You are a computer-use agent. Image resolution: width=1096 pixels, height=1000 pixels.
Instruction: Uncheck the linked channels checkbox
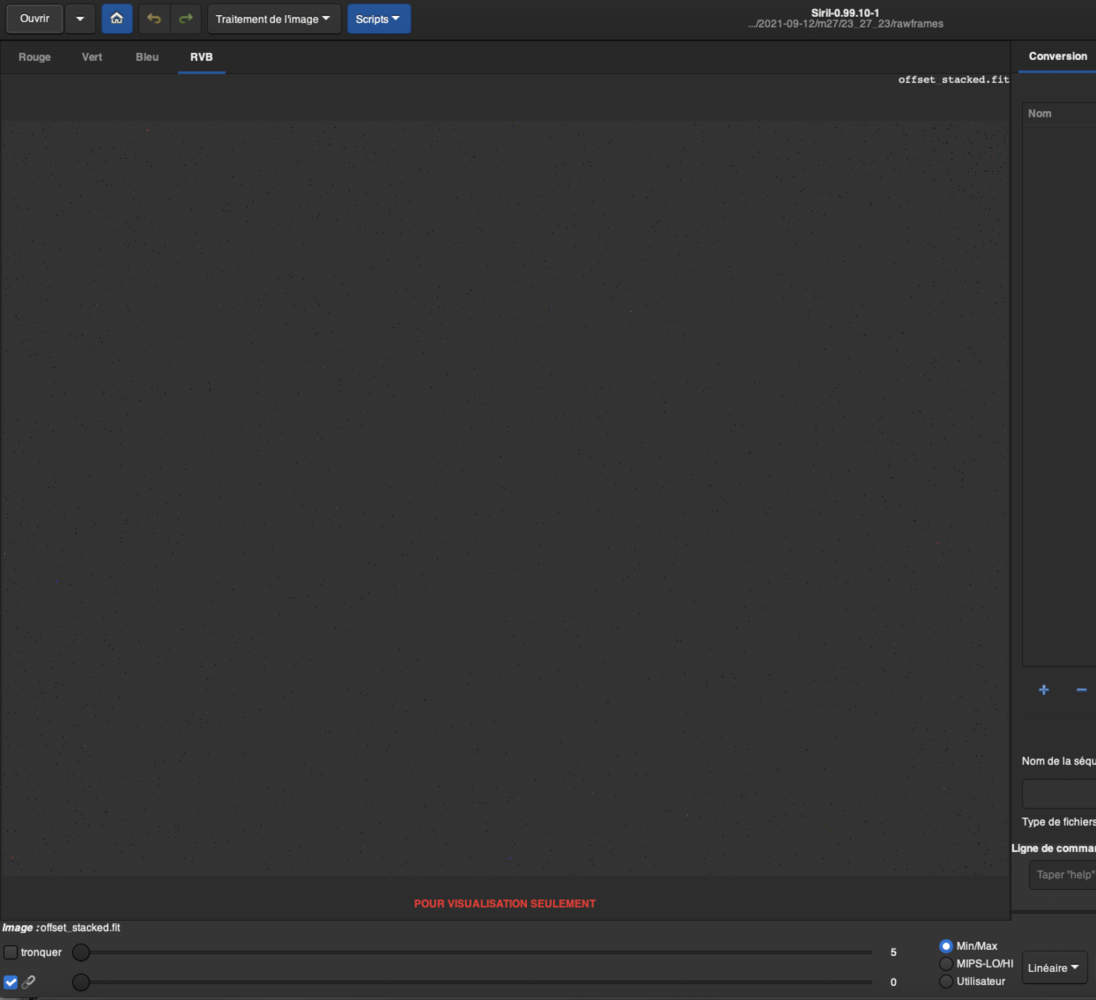click(10, 982)
